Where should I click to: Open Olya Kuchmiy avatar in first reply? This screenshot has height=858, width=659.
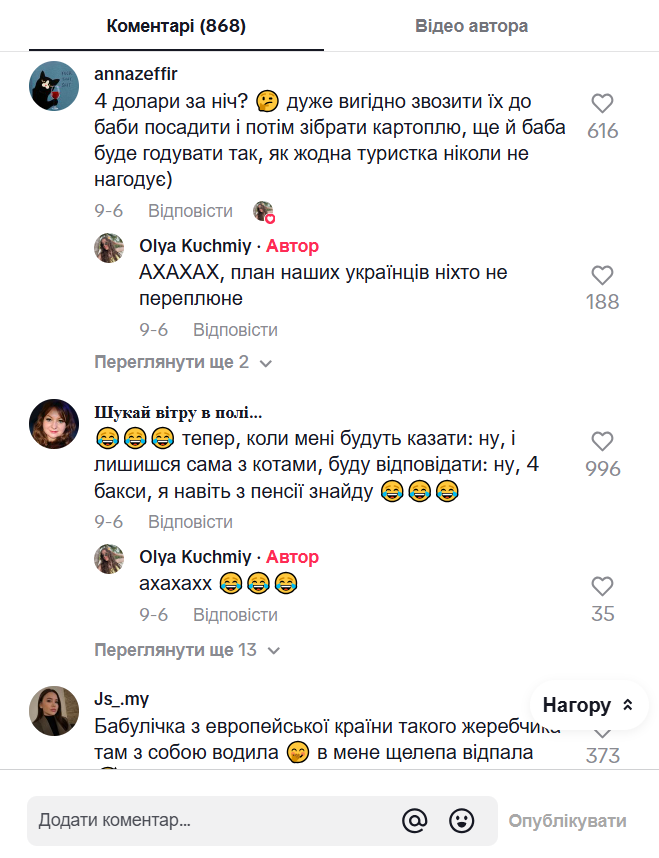(x=109, y=247)
